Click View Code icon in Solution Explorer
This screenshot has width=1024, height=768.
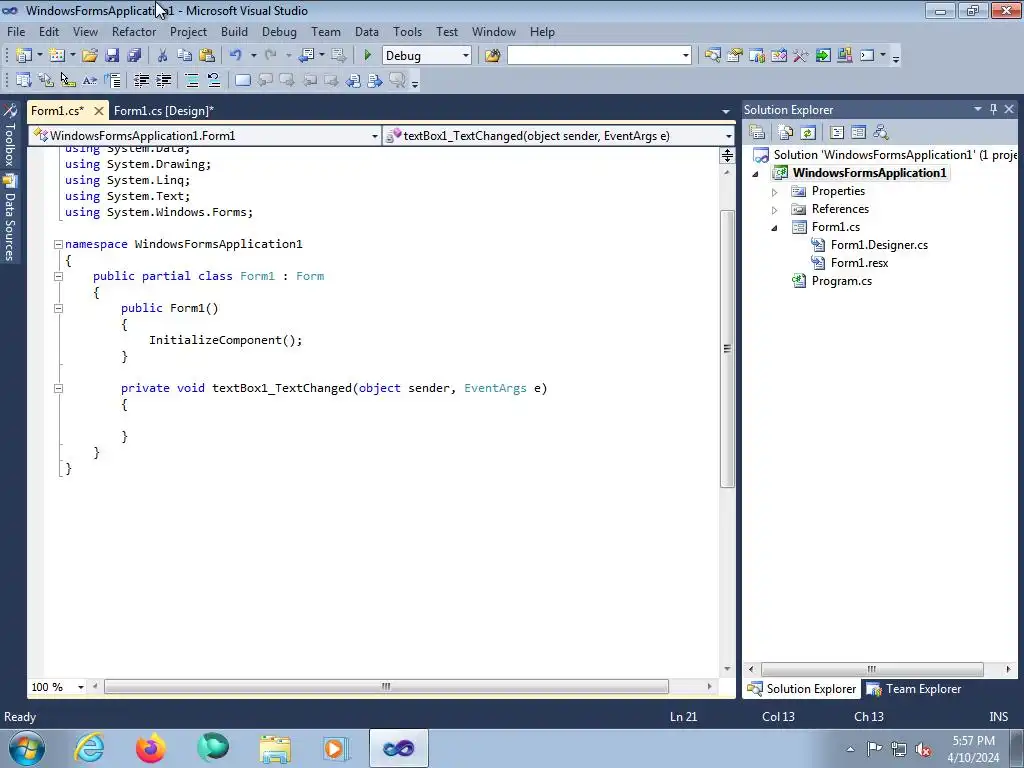click(837, 133)
